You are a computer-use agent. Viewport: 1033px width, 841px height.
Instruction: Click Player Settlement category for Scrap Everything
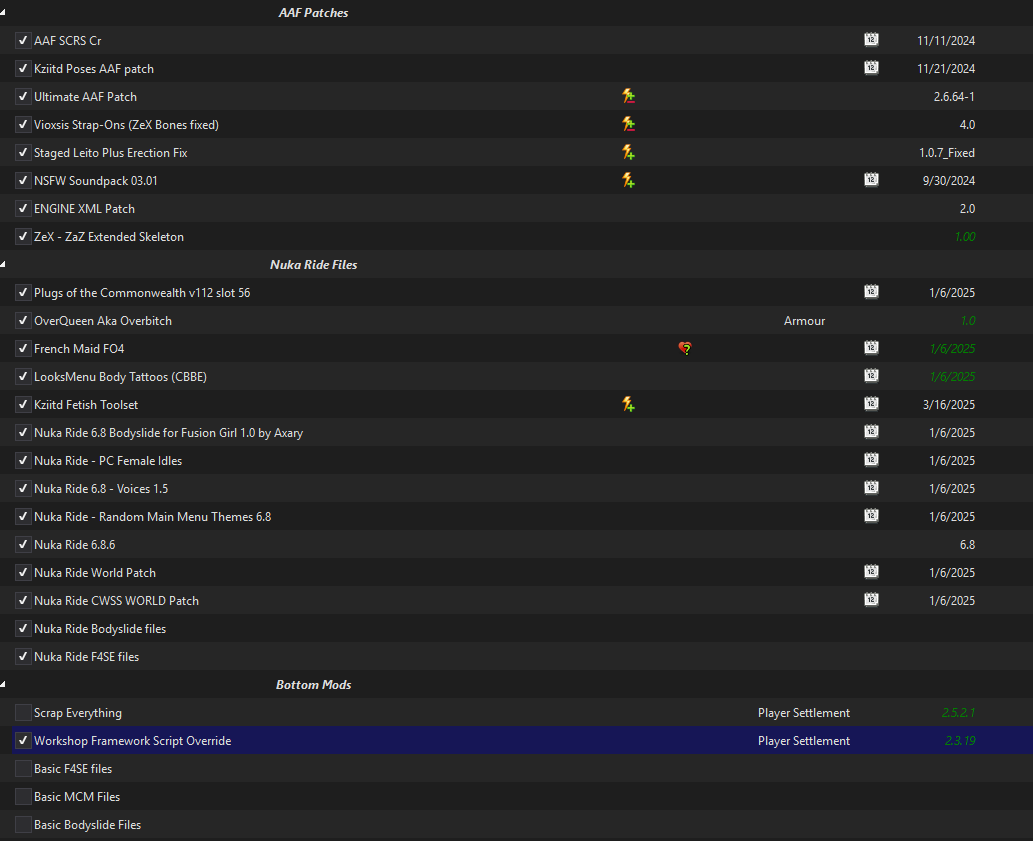coord(804,713)
